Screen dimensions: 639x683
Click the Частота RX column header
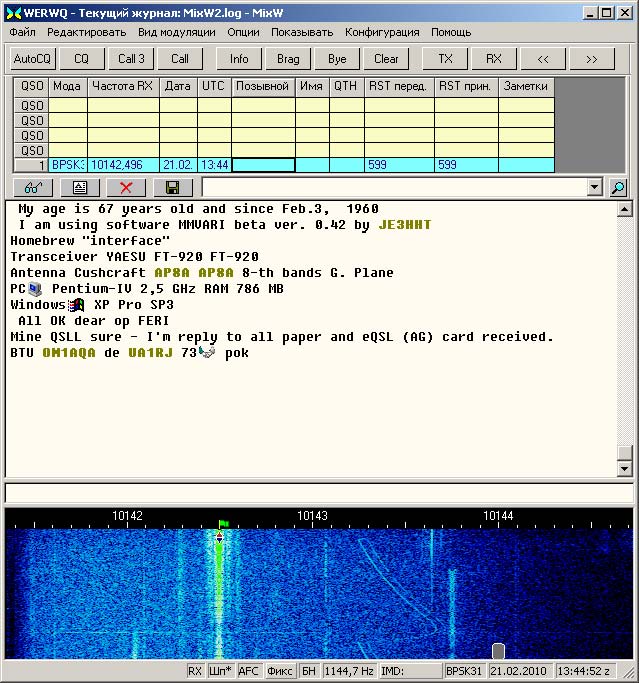(123, 86)
